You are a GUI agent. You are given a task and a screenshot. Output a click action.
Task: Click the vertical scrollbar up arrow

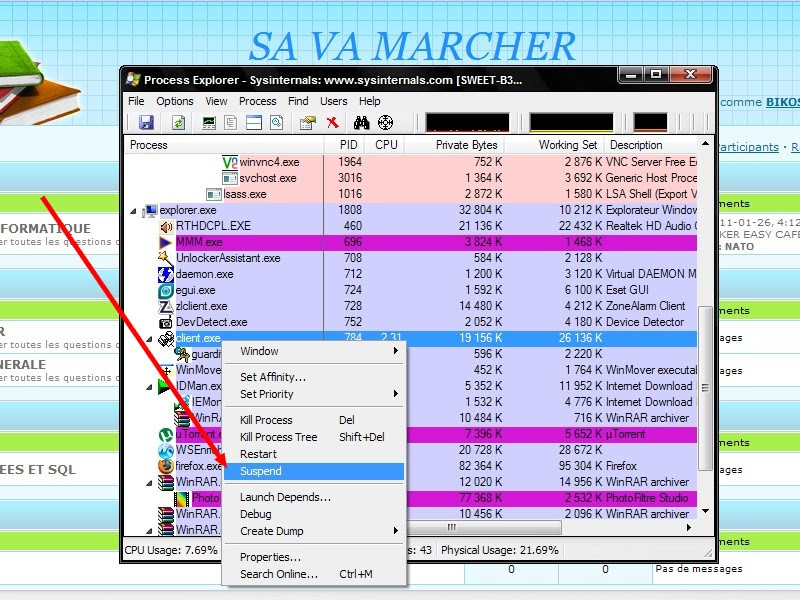tap(706, 143)
